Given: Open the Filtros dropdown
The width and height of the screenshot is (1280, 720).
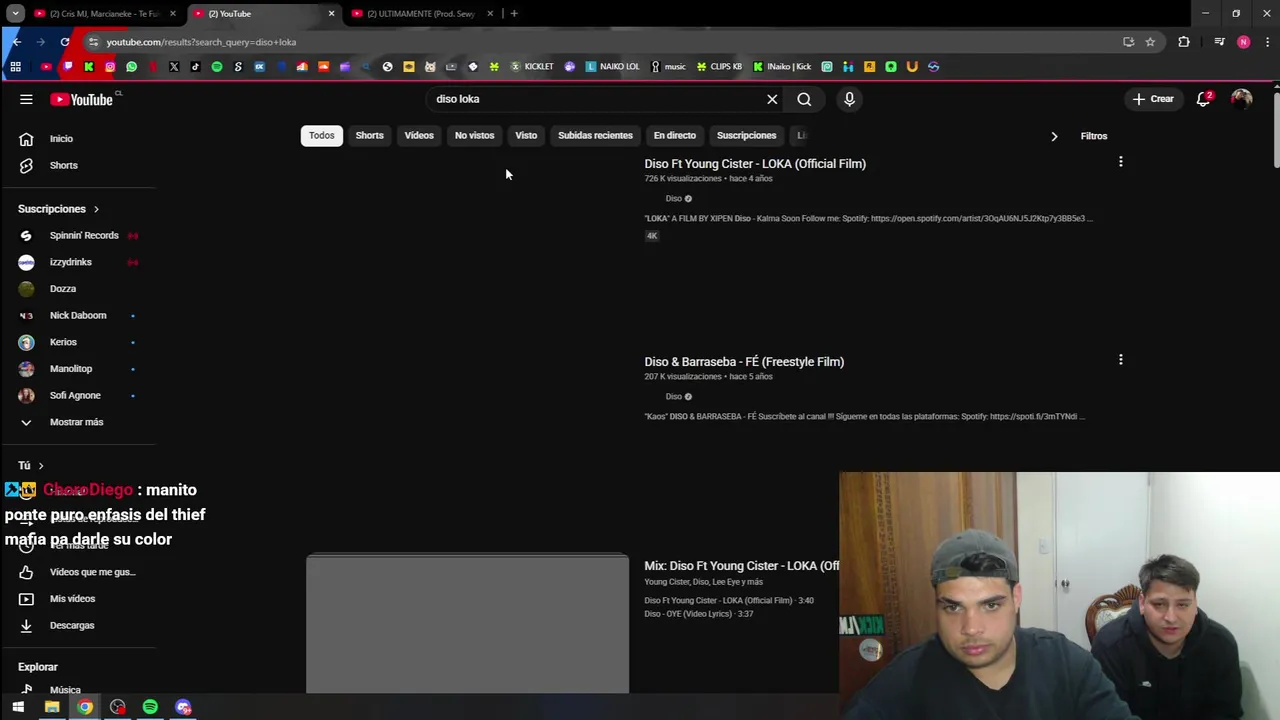Looking at the screenshot, I should (x=1094, y=136).
